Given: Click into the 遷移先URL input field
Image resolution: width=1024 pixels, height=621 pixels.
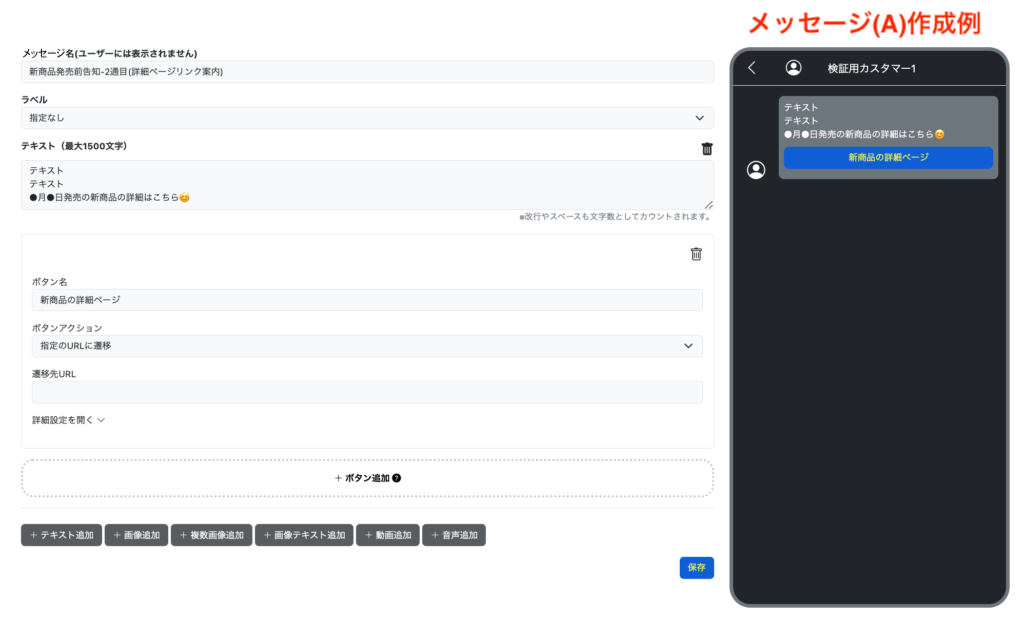Looking at the screenshot, I should 367,392.
